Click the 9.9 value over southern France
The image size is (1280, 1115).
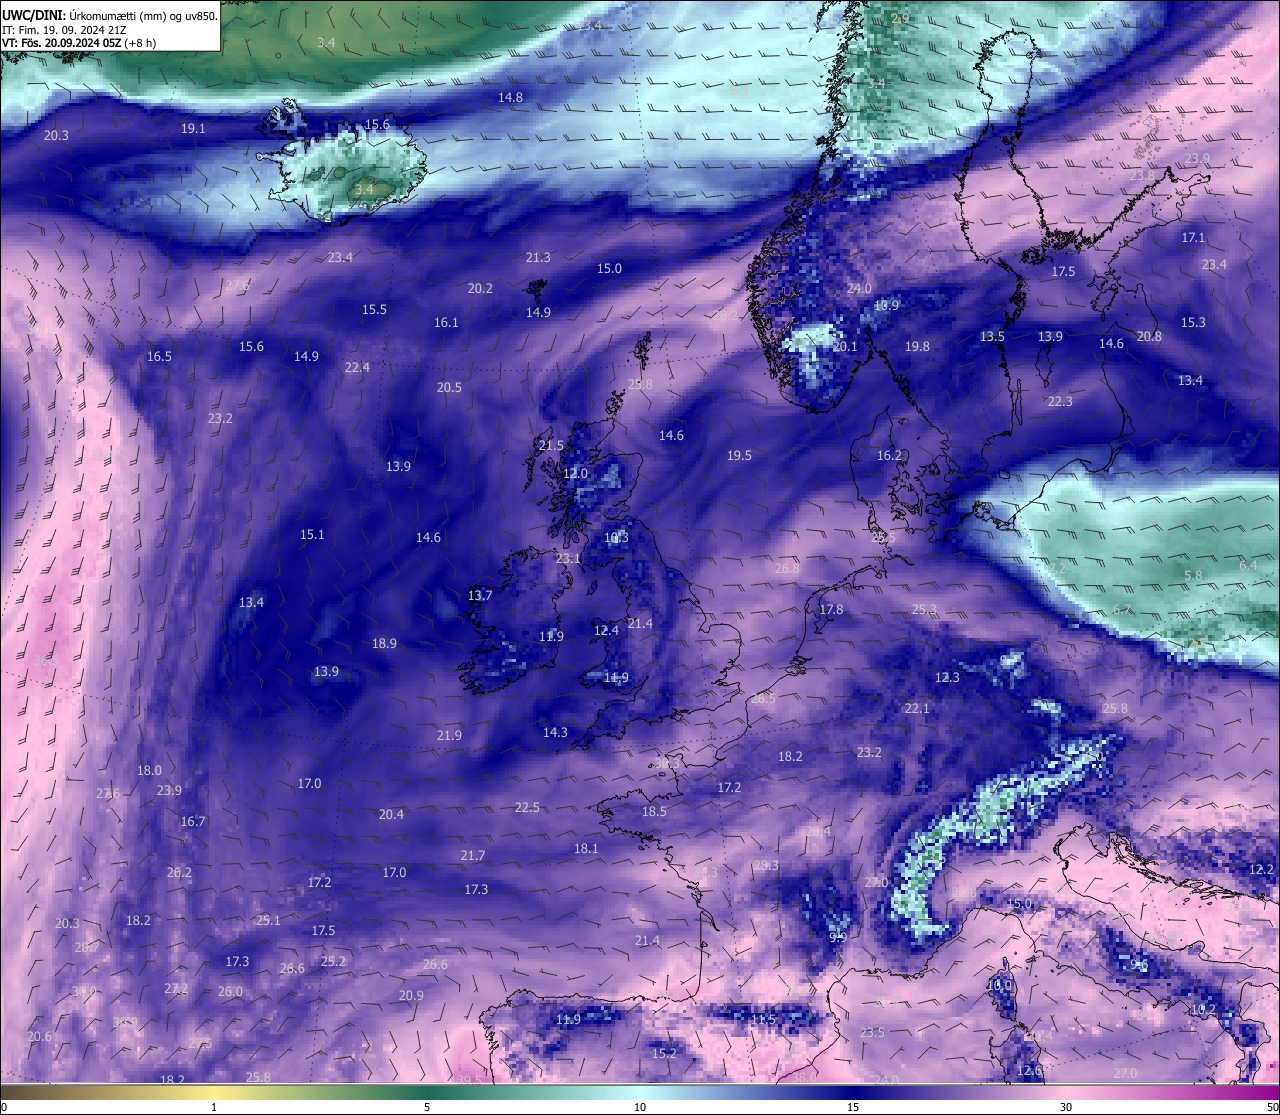click(838, 938)
